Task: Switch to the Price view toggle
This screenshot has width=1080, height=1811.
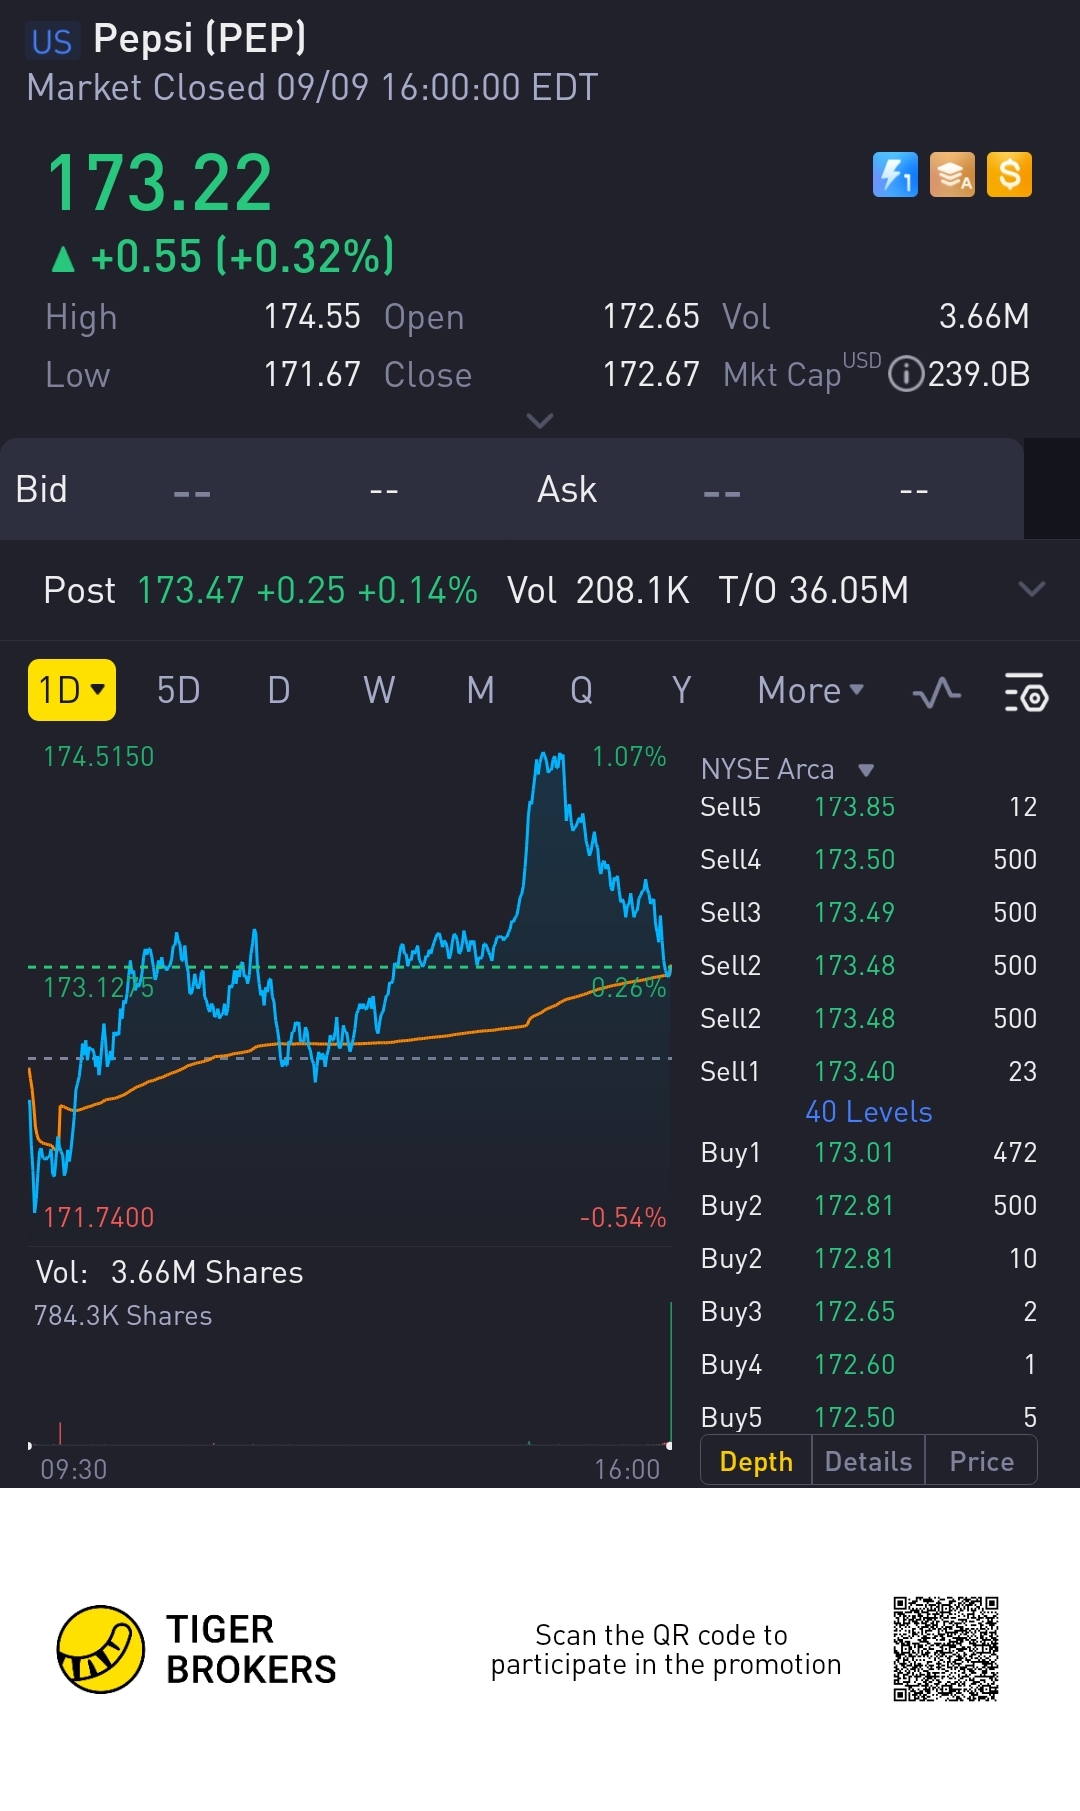Action: coord(981,1461)
